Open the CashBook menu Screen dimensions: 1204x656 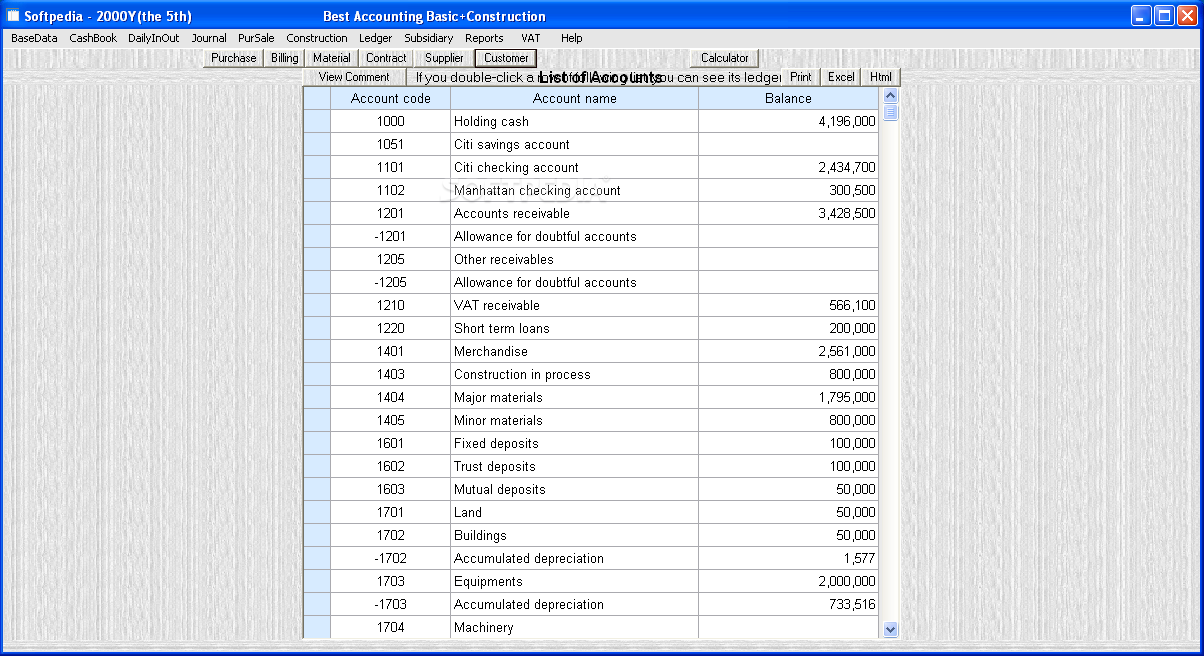(x=93, y=38)
